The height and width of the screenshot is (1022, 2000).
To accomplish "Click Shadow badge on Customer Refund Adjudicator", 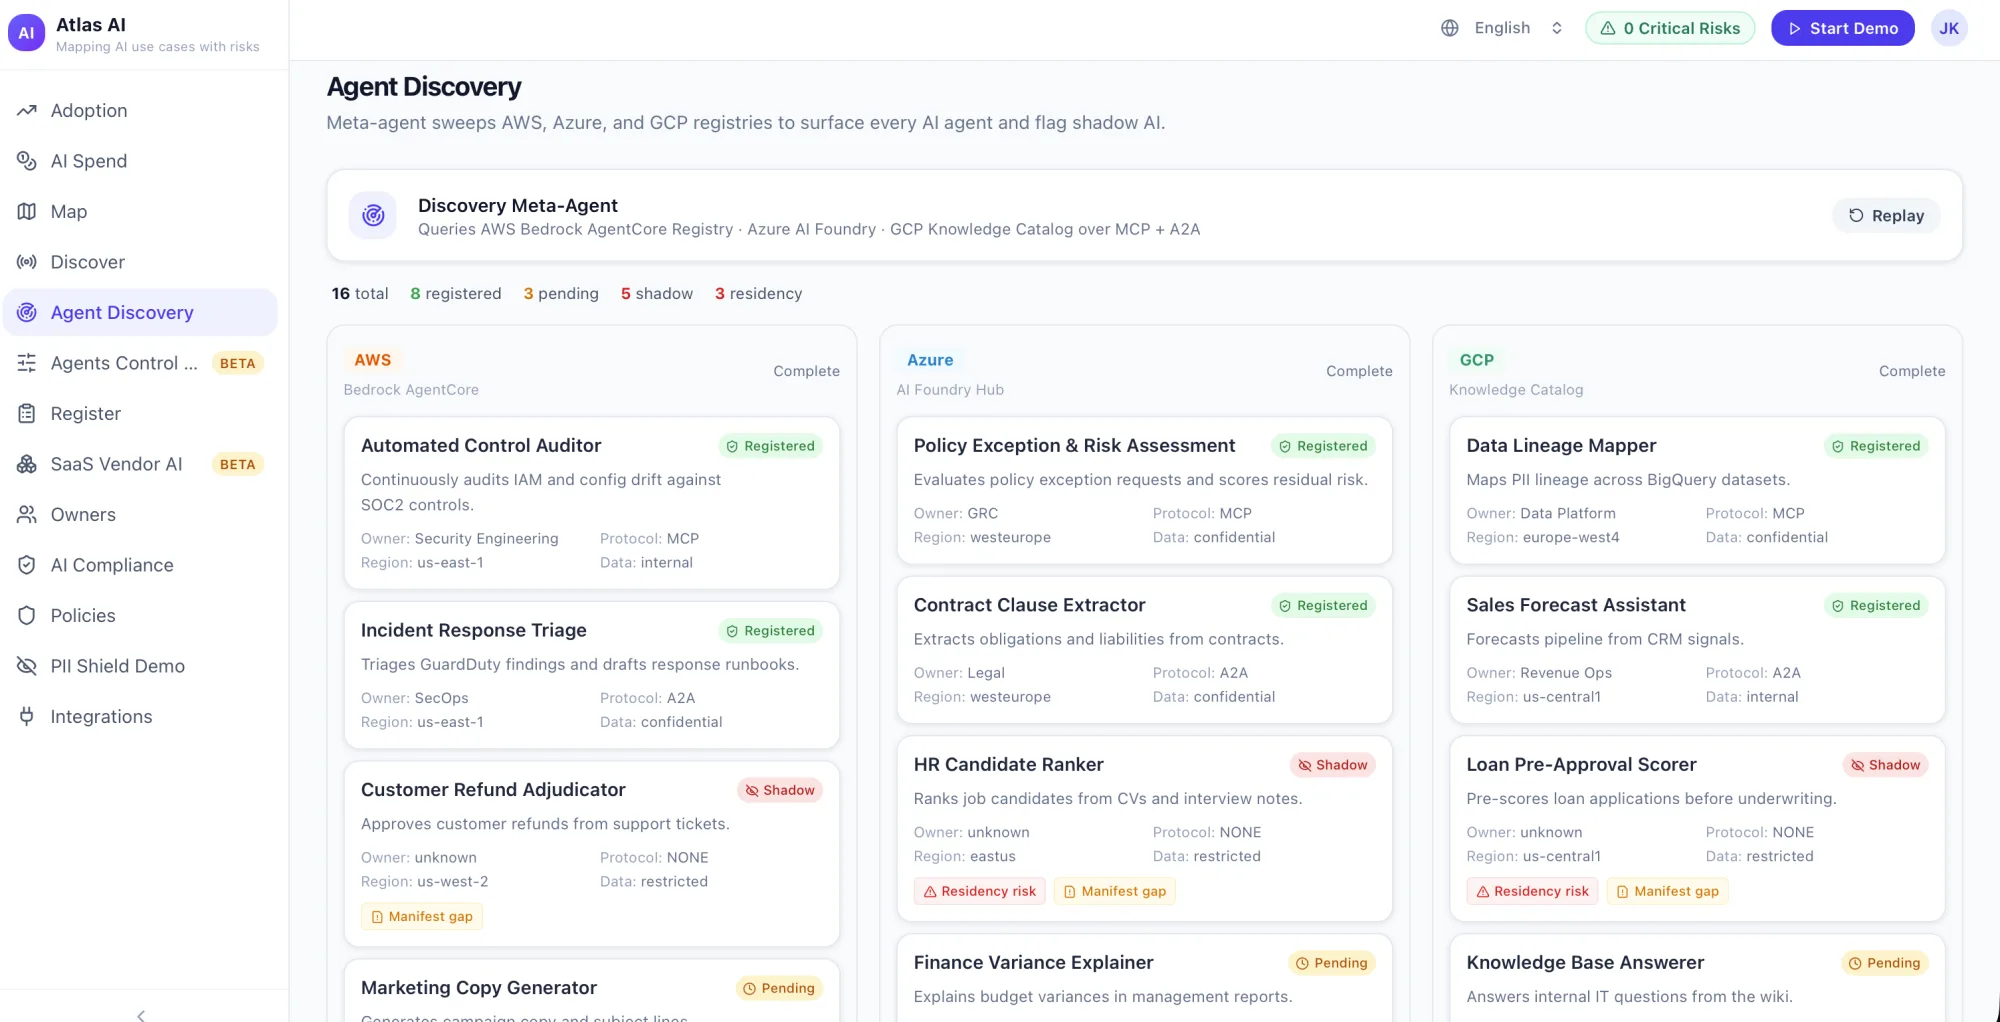I will click(x=779, y=790).
